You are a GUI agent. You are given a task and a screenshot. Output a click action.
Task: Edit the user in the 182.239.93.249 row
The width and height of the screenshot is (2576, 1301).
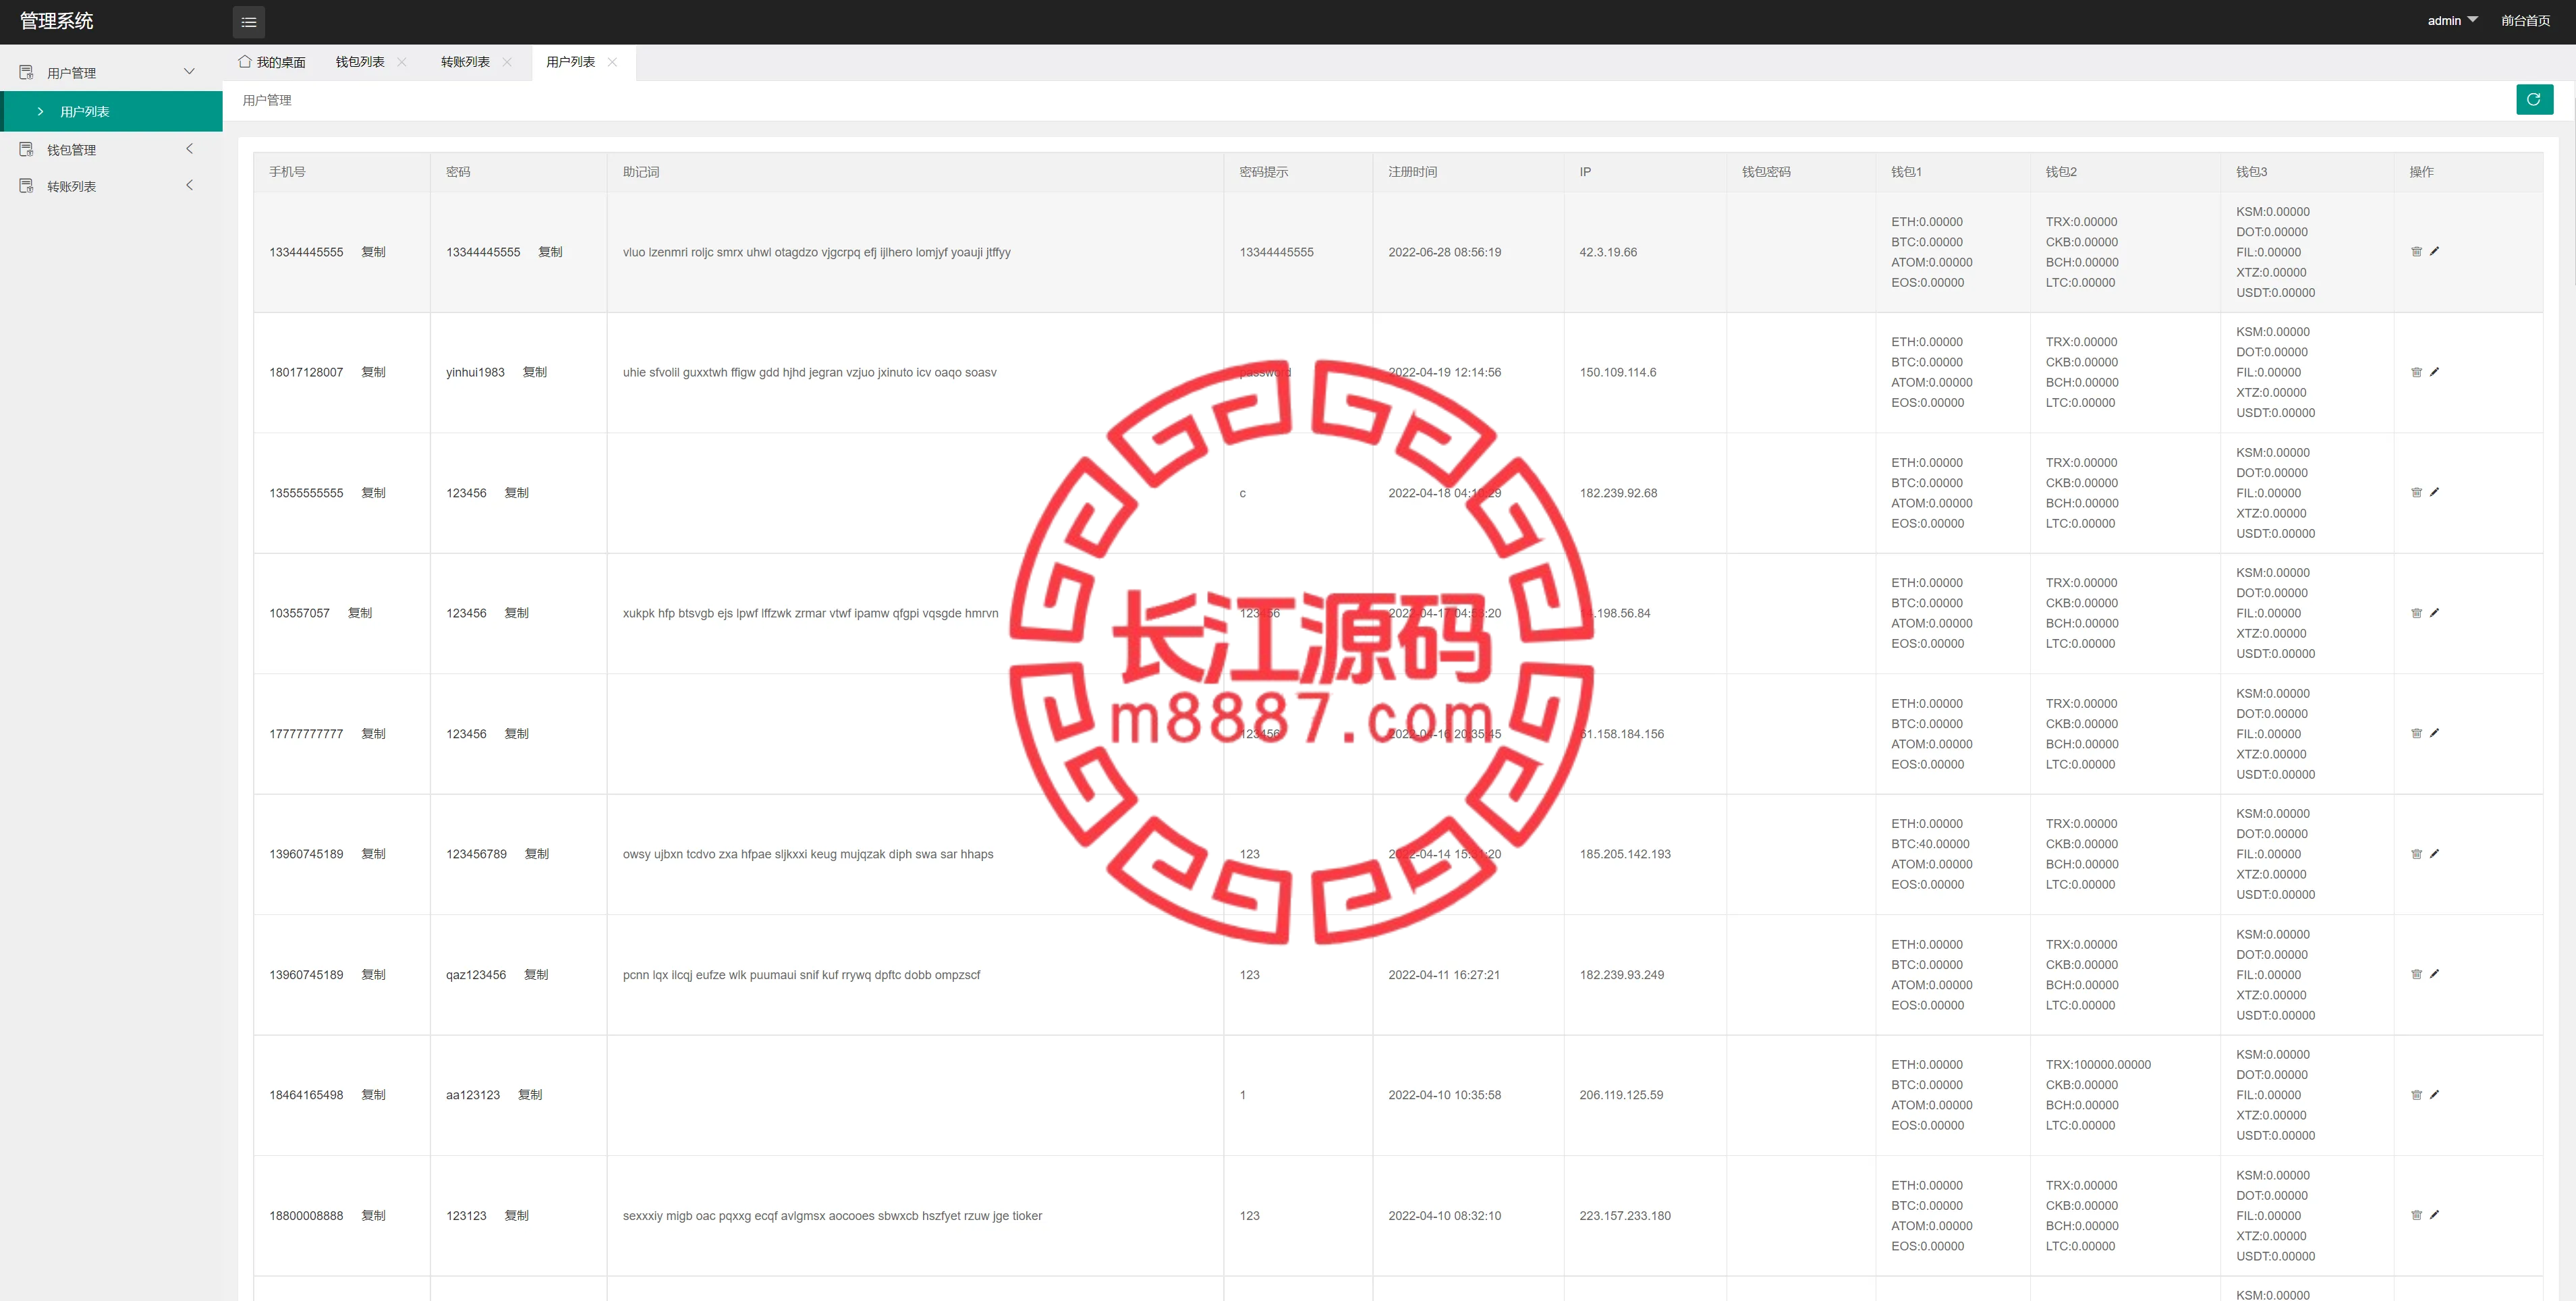point(2434,974)
